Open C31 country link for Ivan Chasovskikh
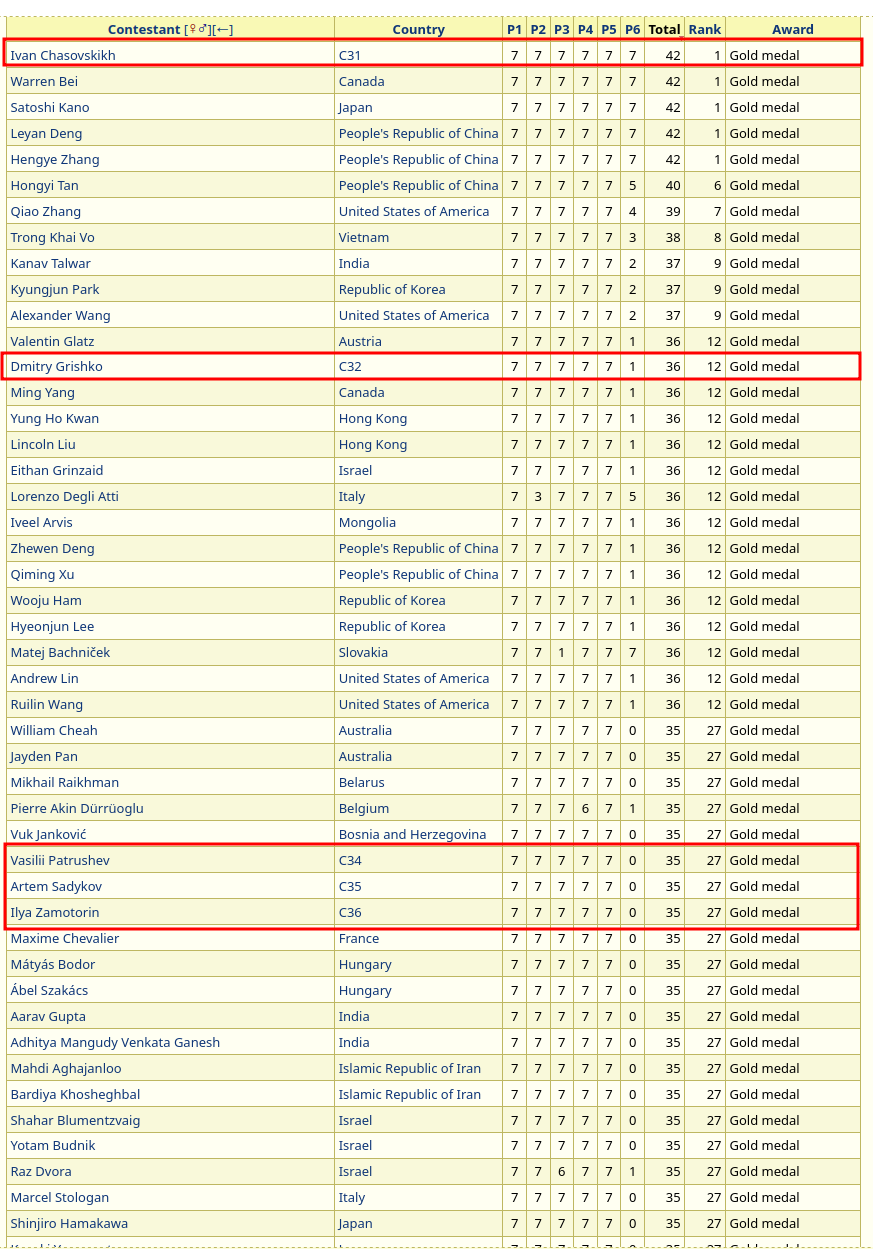873x1249 pixels. click(x=350, y=55)
